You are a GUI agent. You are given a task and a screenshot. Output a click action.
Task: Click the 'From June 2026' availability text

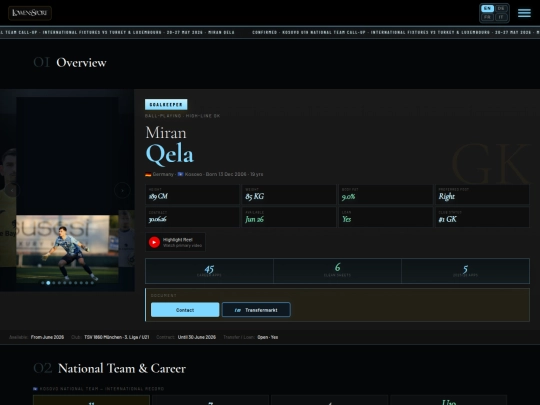click(47, 337)
